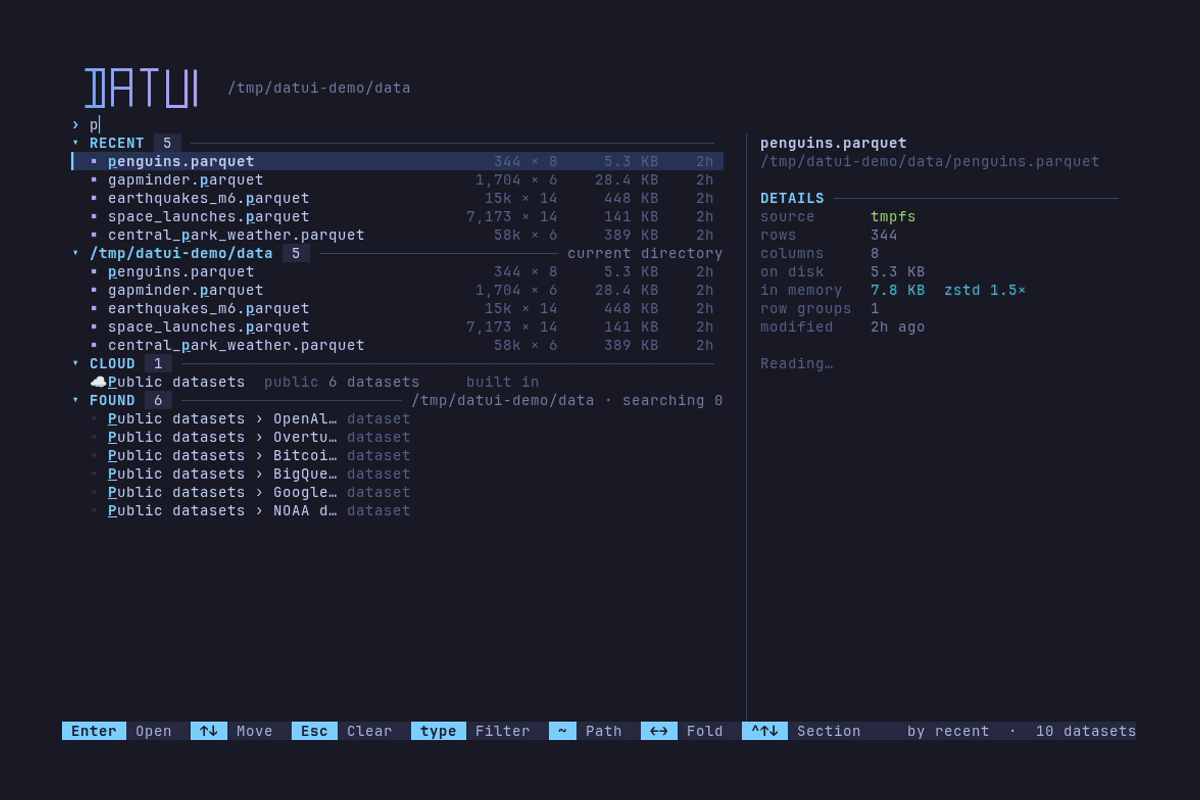Click the 28.4 KB size in RECENT gapminder row
This screenshot has width=1200, height=800.
point(627,180)
